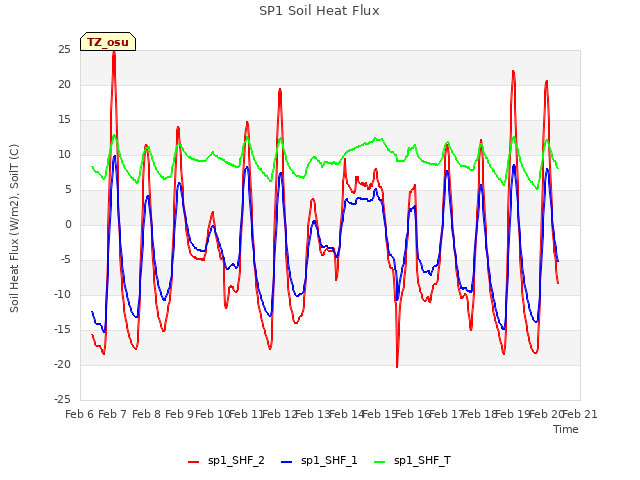Toggle the sp1_SHF_2 legend entry

pyautogui.click(x=226, y=461)
